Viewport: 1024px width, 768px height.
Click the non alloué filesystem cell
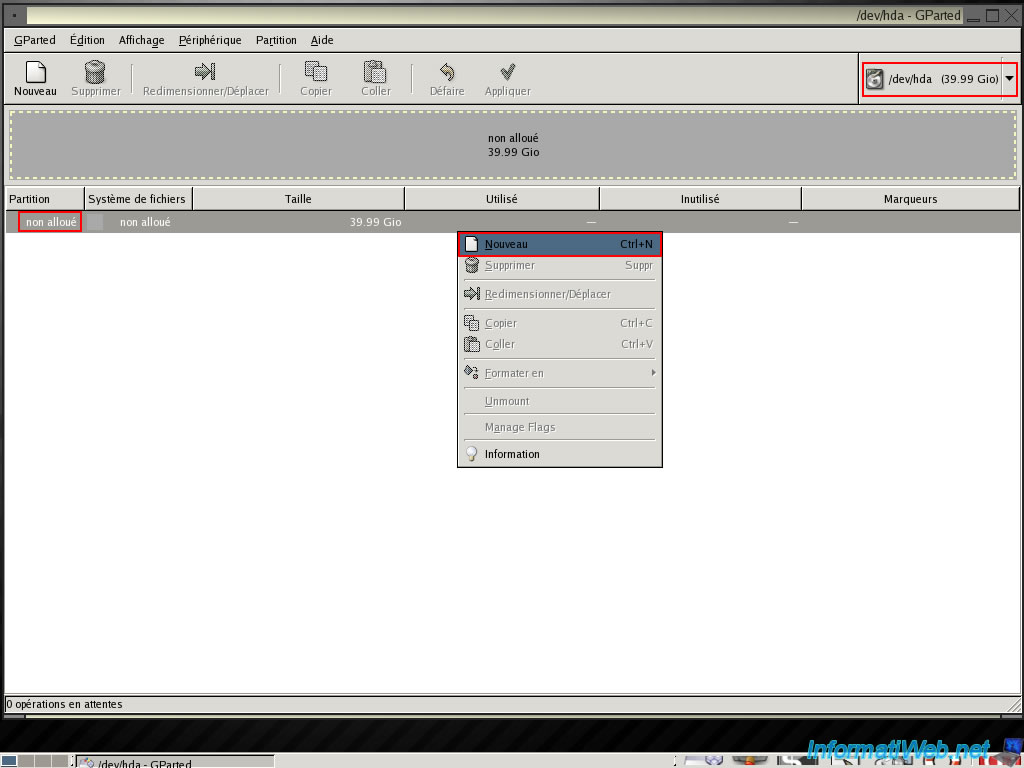coord(145,222)
